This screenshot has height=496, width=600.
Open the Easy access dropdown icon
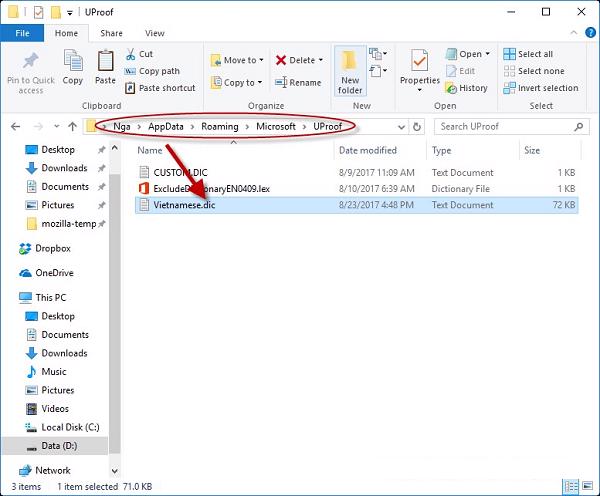(x=378, y=71)
